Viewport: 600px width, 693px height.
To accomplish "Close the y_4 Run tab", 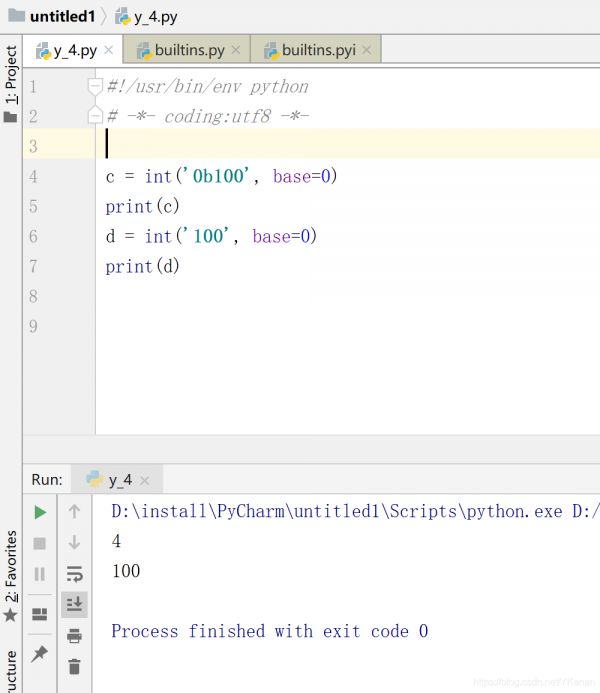I will click(144, 480).
